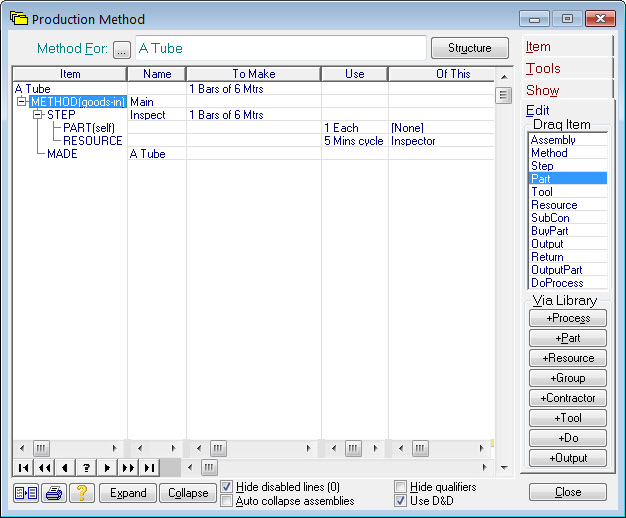Select the MADE tree row
626x518 pixels.
click(62, 154)
